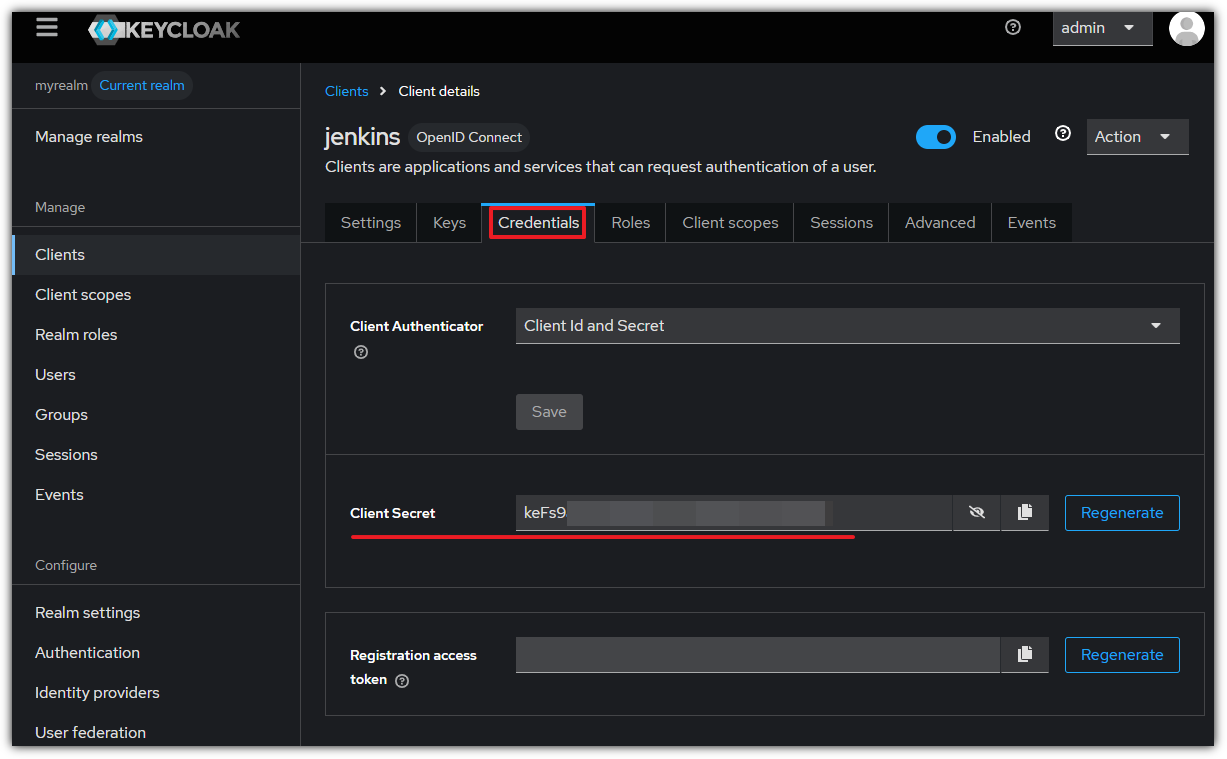Open the hamburger navigation menu
This screenshot has height=759, width=1227.
coord(47,28)
